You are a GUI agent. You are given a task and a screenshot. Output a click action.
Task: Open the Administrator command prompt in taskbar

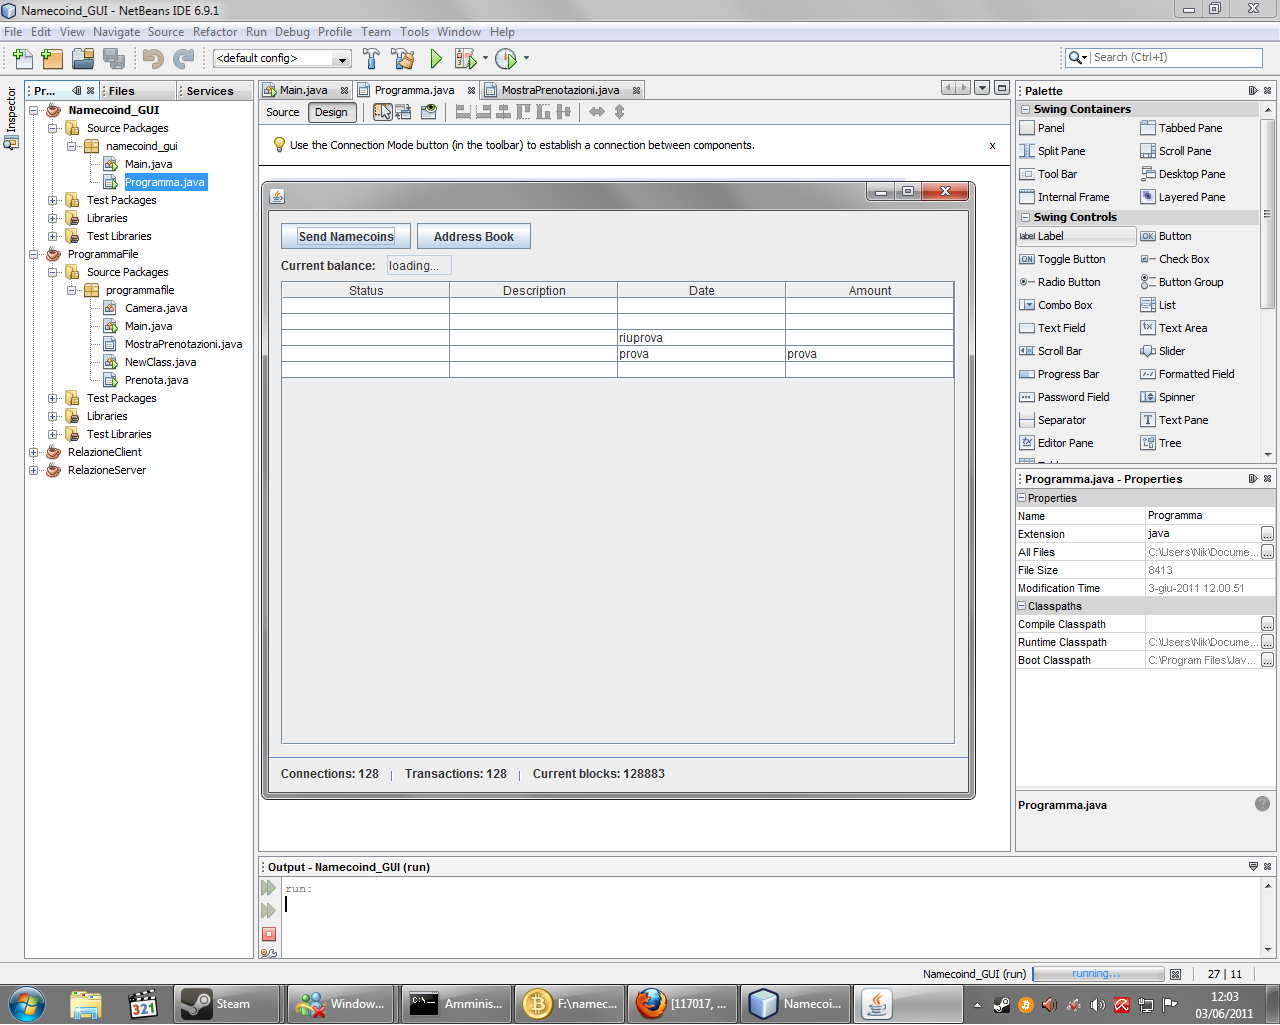tap(455, 1004)
